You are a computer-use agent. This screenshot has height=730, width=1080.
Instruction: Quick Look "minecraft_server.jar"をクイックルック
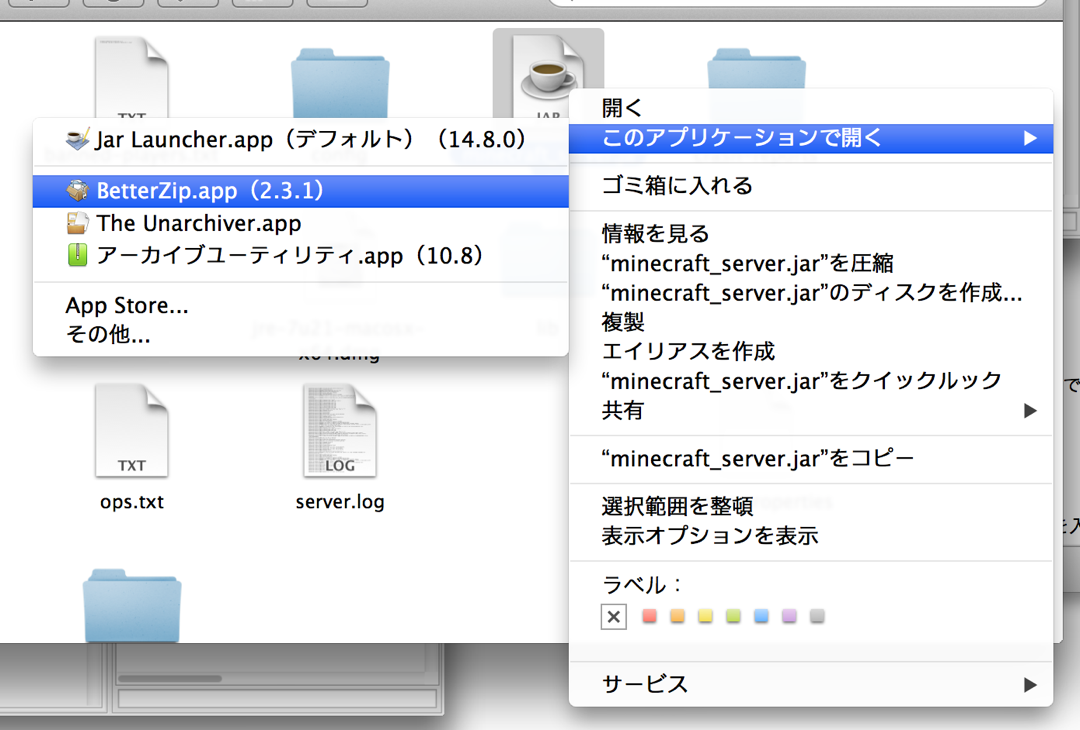[811, 381]
